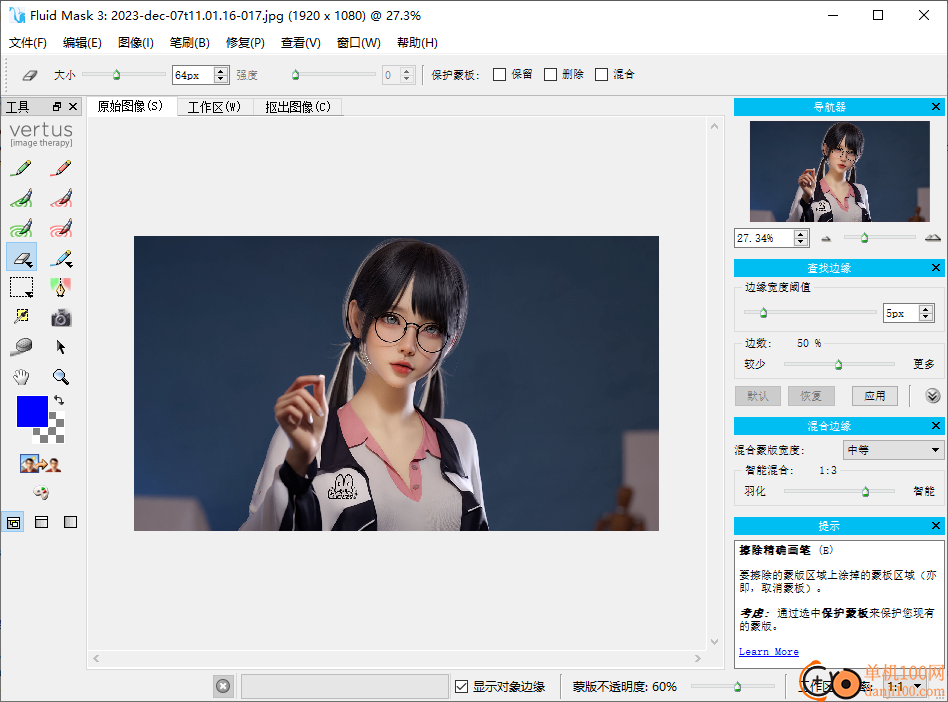Image resolution: width=948 pixels, height=702 pixels.
Task: Select the arrow pointer tool
Action: point(60,347)
